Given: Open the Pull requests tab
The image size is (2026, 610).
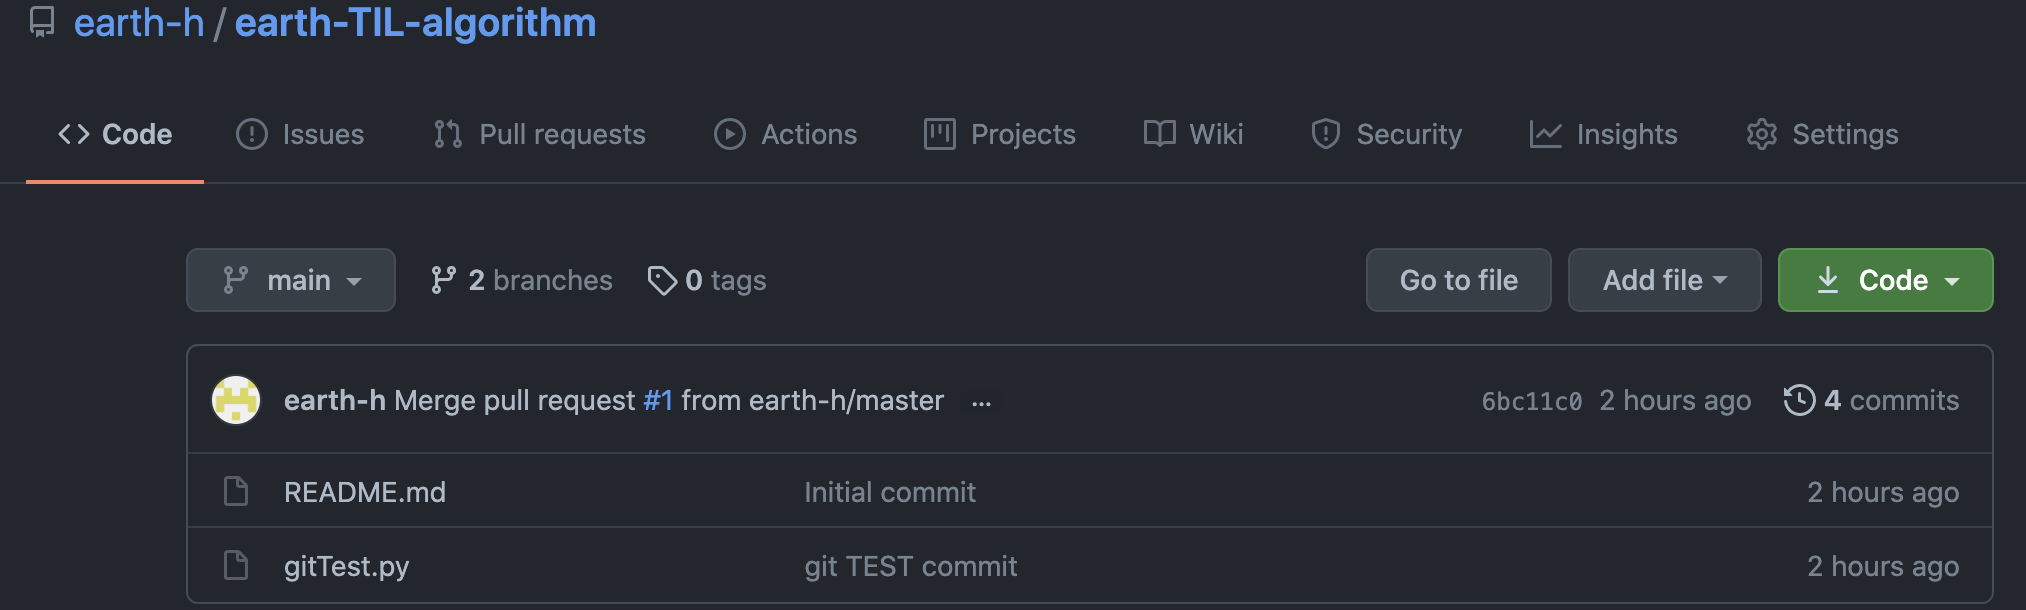Looking at the screenshot, I should 540,134.
